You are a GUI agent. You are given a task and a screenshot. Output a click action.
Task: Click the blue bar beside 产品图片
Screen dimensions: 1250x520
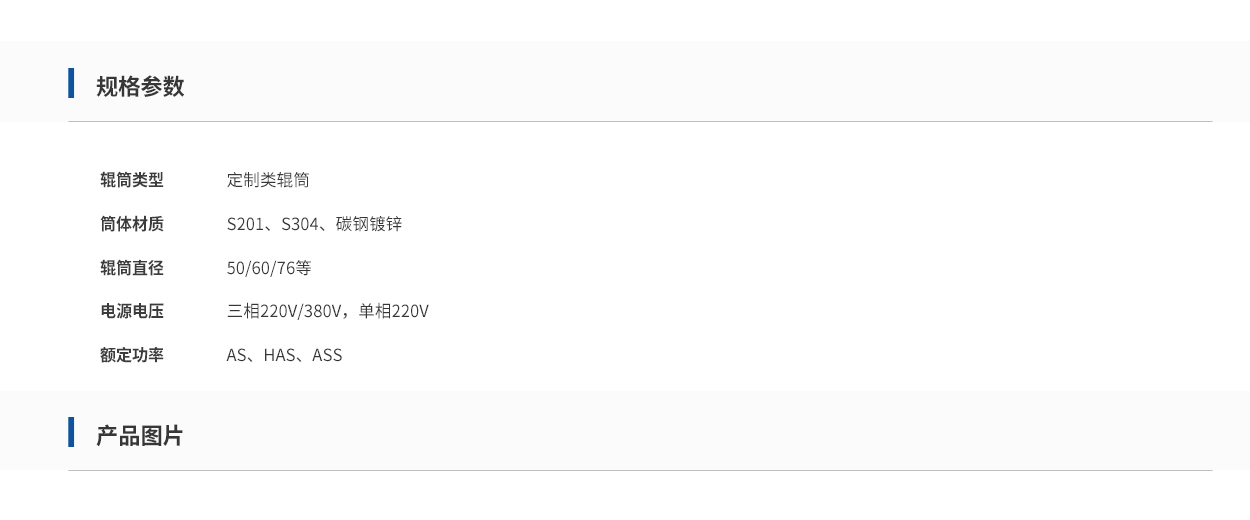pos(71,432)
